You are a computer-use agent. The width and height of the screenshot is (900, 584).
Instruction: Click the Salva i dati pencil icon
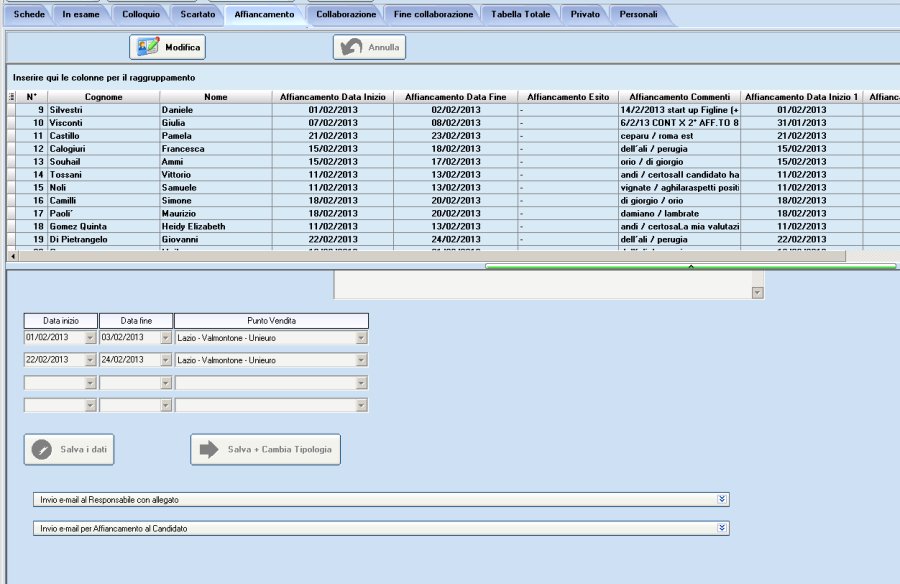point(42,450)
